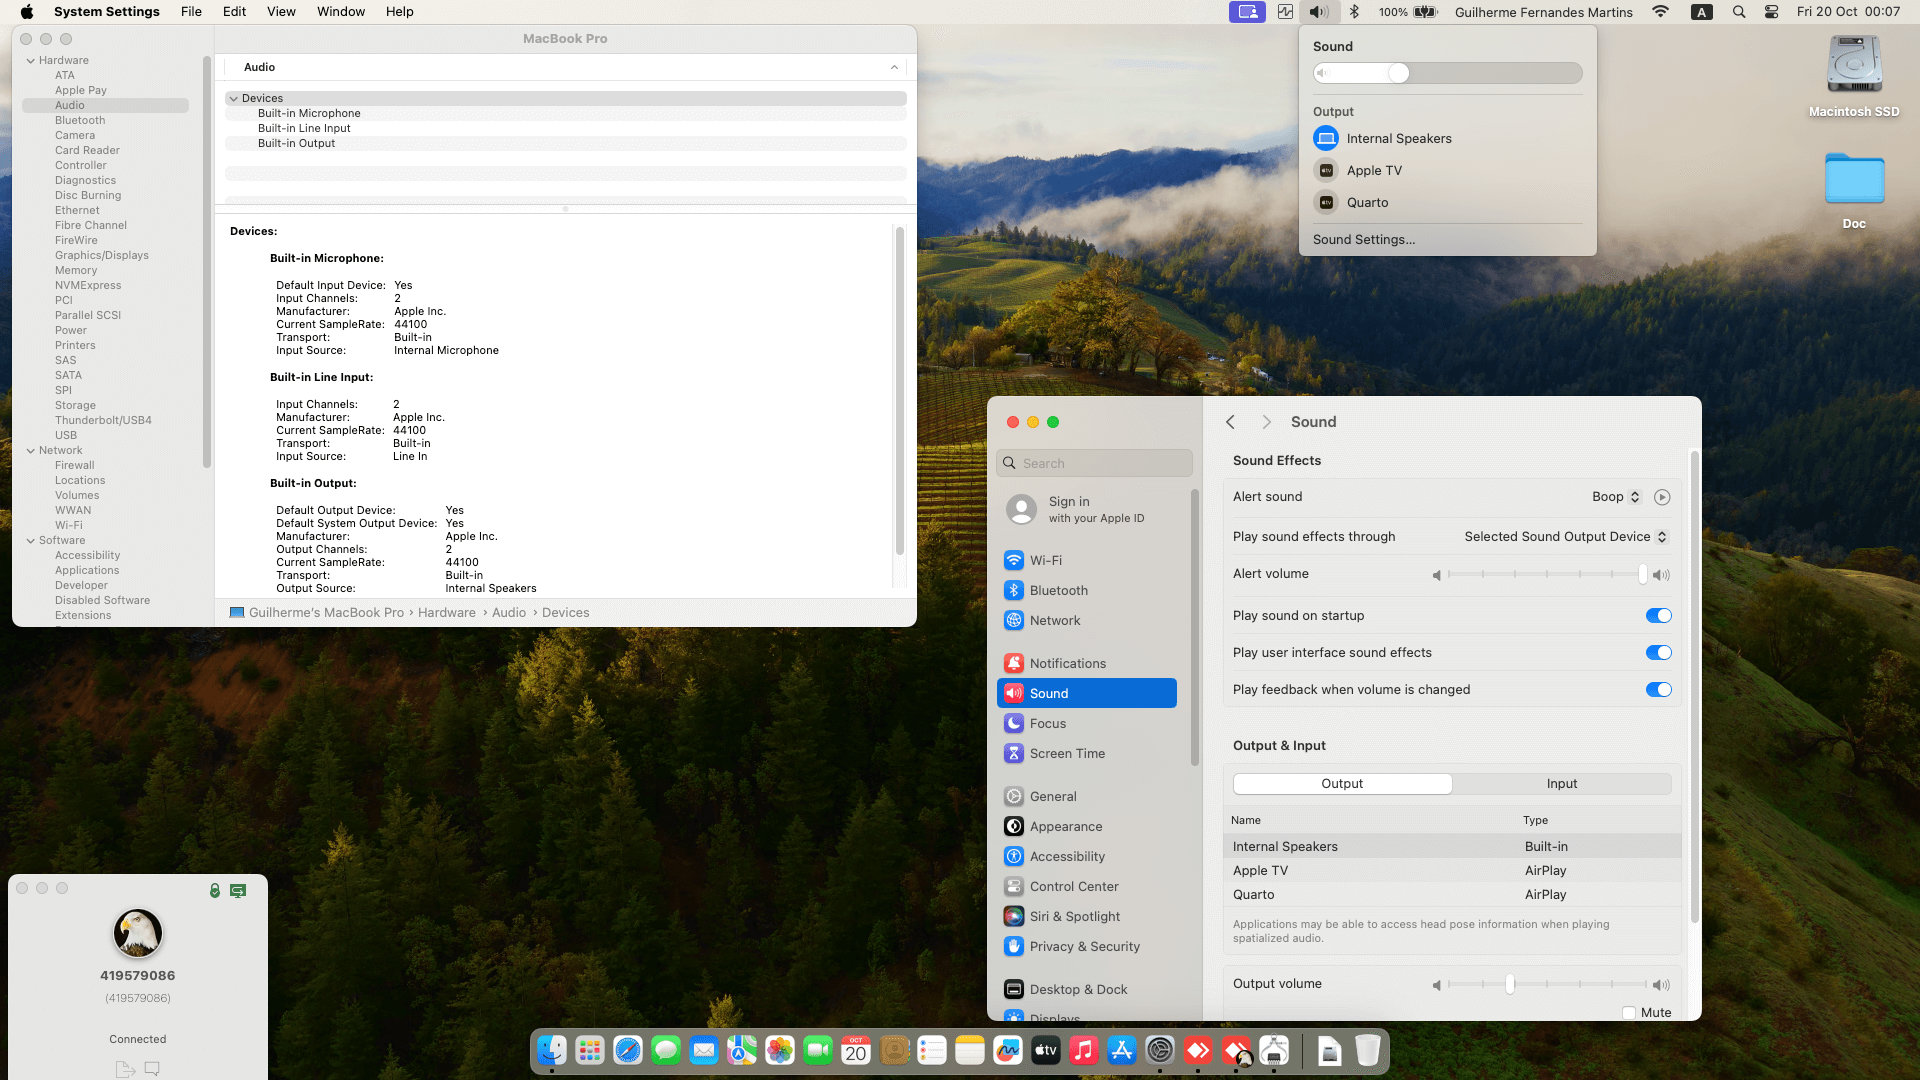
Task: Play the Boop alert sound preview
Action: click(x=1662, y=497)
